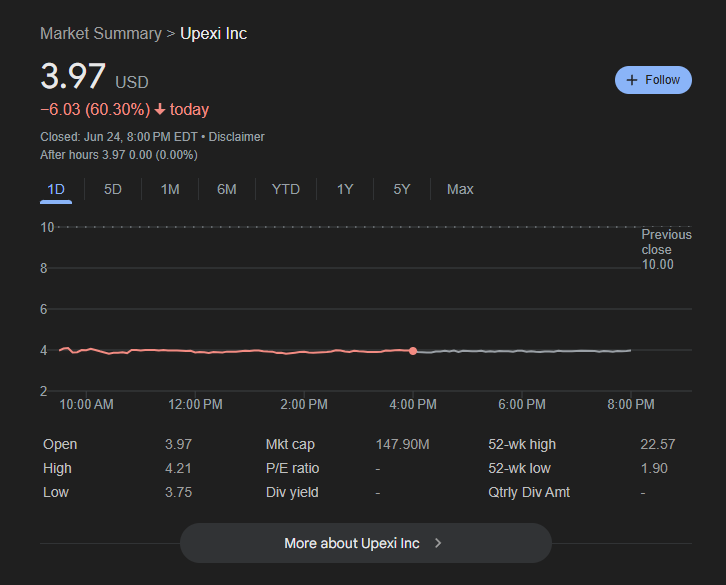Screen dimensions: 726x585
Task: Select the YTD chart tab
Action: pyautogui.click(x=286, y=189)
